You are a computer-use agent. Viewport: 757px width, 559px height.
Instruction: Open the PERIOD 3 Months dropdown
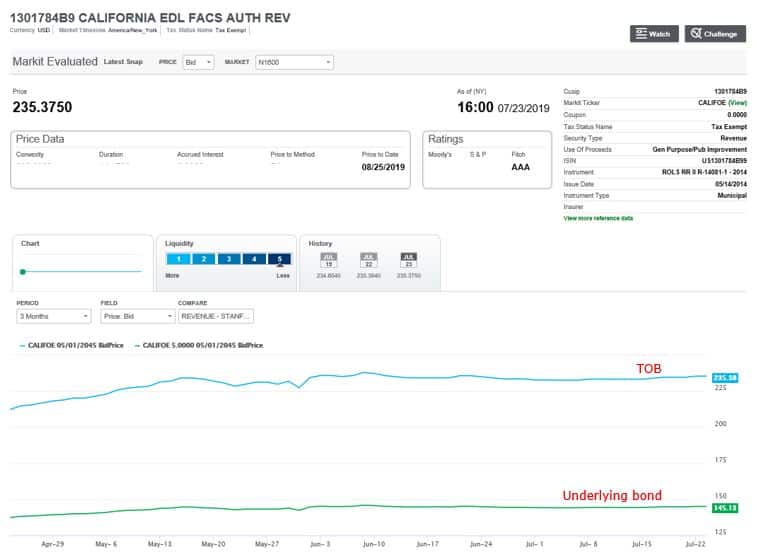[x=54, y=316]
